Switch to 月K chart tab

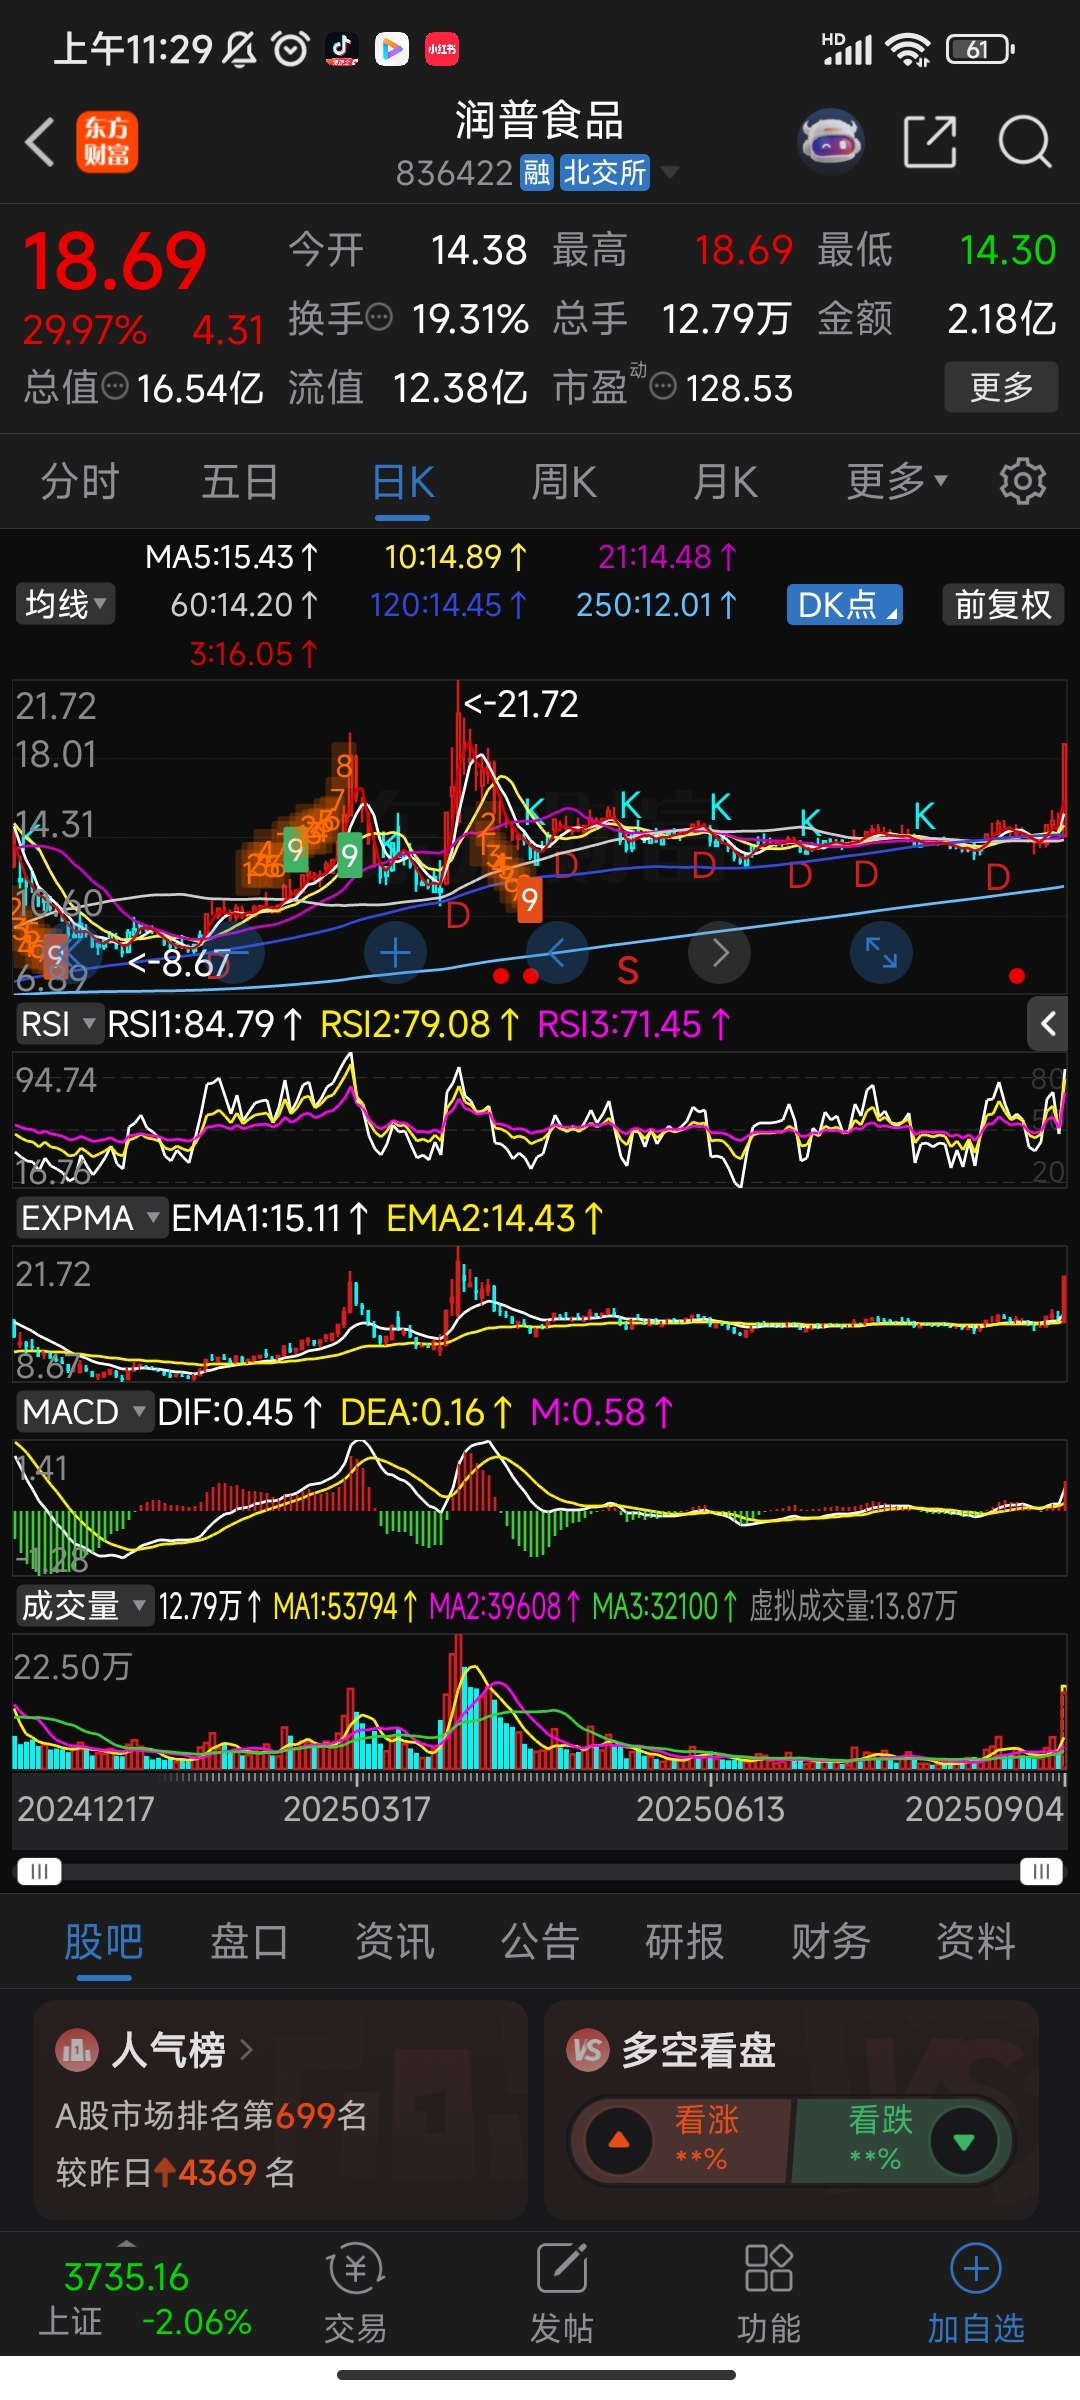click(x=726, y=482)
